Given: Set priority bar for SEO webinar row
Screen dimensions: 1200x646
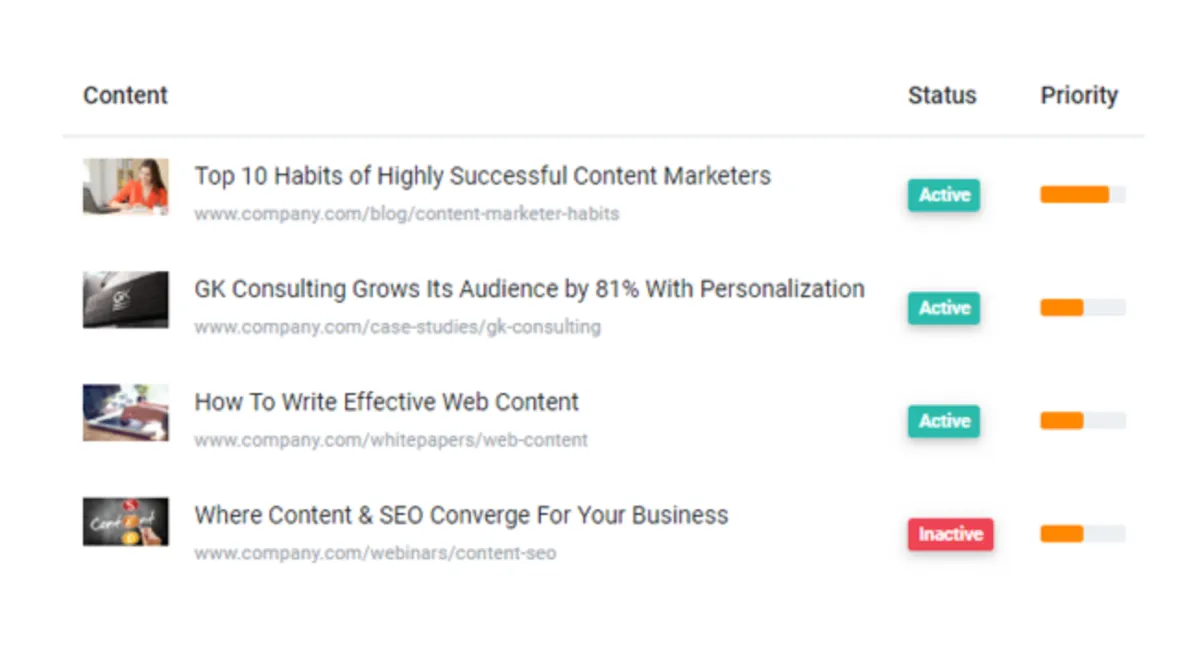Looking at the screenshot, I should point(1082,534).
